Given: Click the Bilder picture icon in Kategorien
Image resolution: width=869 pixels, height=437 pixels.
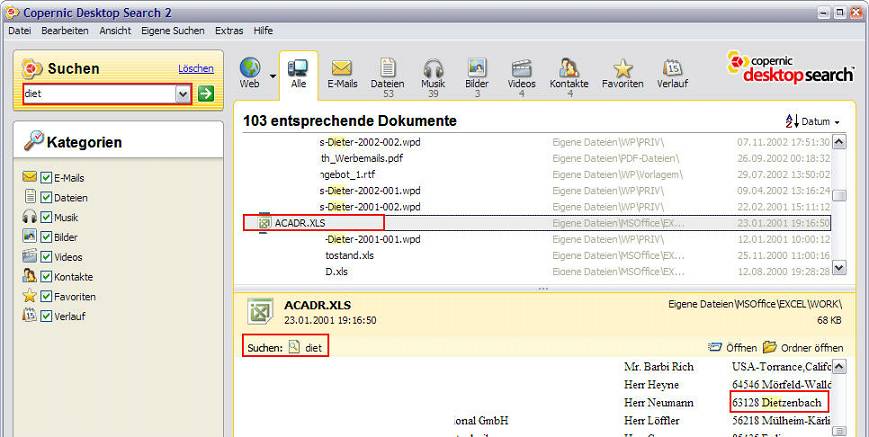Looking at the screenshot, I should coord(29,236).
